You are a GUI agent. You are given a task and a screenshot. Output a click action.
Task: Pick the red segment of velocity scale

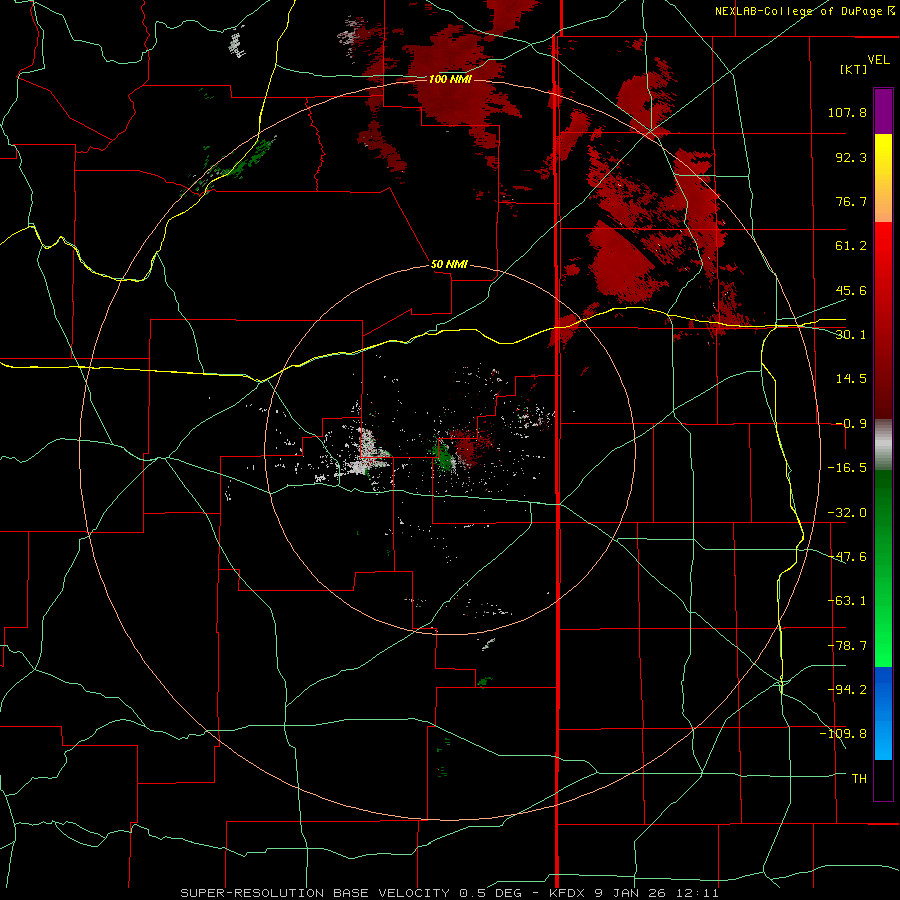click(x=883, y=320)
